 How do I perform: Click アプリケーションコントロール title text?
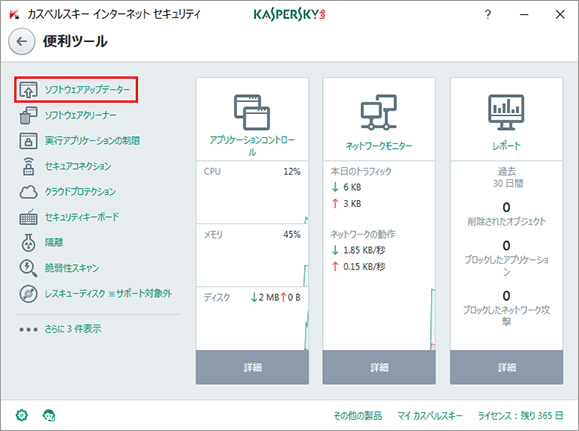pos(252,146)
